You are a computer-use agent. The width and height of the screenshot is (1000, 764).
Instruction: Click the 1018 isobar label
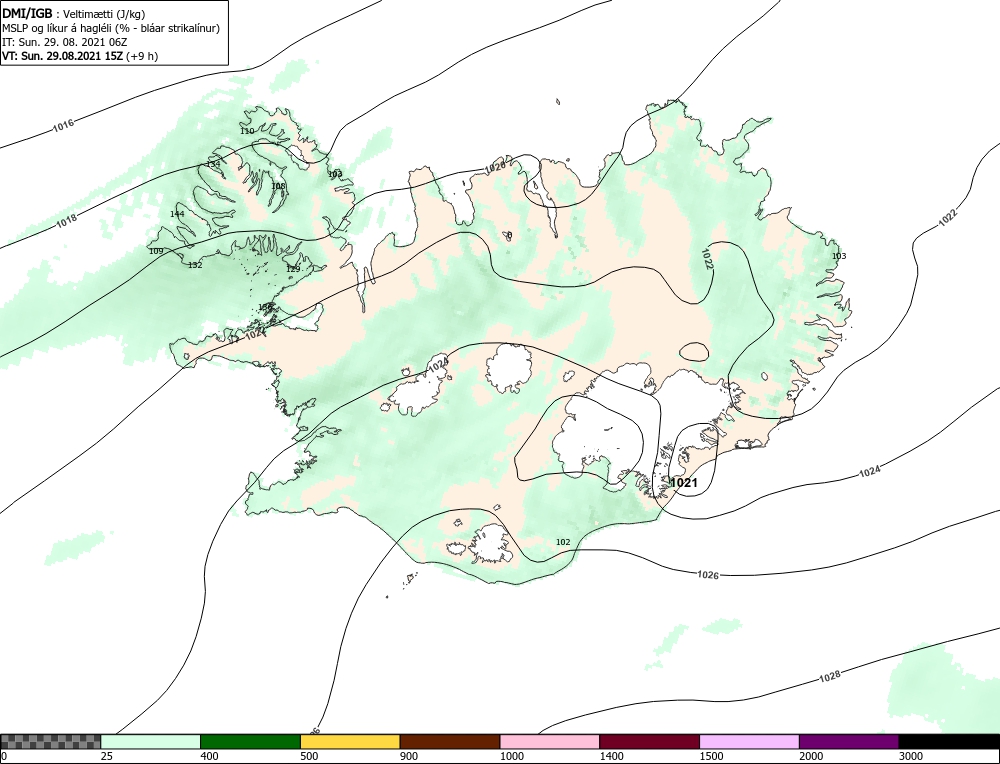pos(66,221)
